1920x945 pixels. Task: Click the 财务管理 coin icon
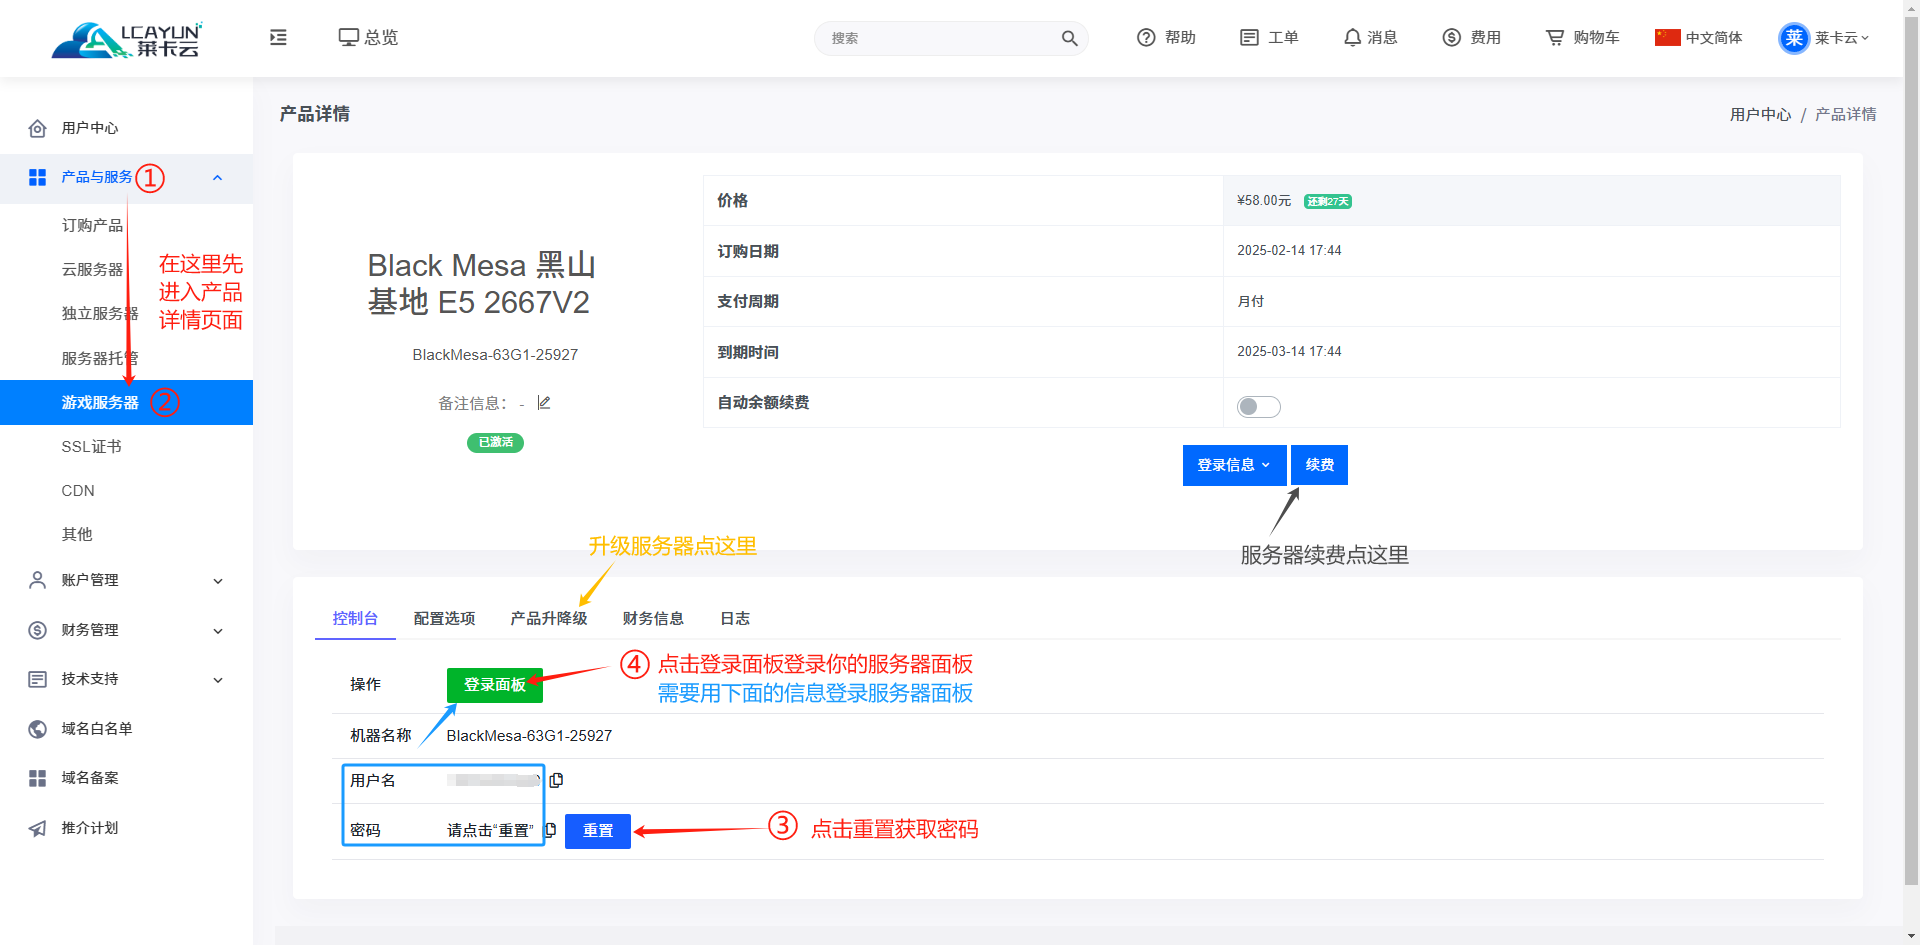click(37, 630)
